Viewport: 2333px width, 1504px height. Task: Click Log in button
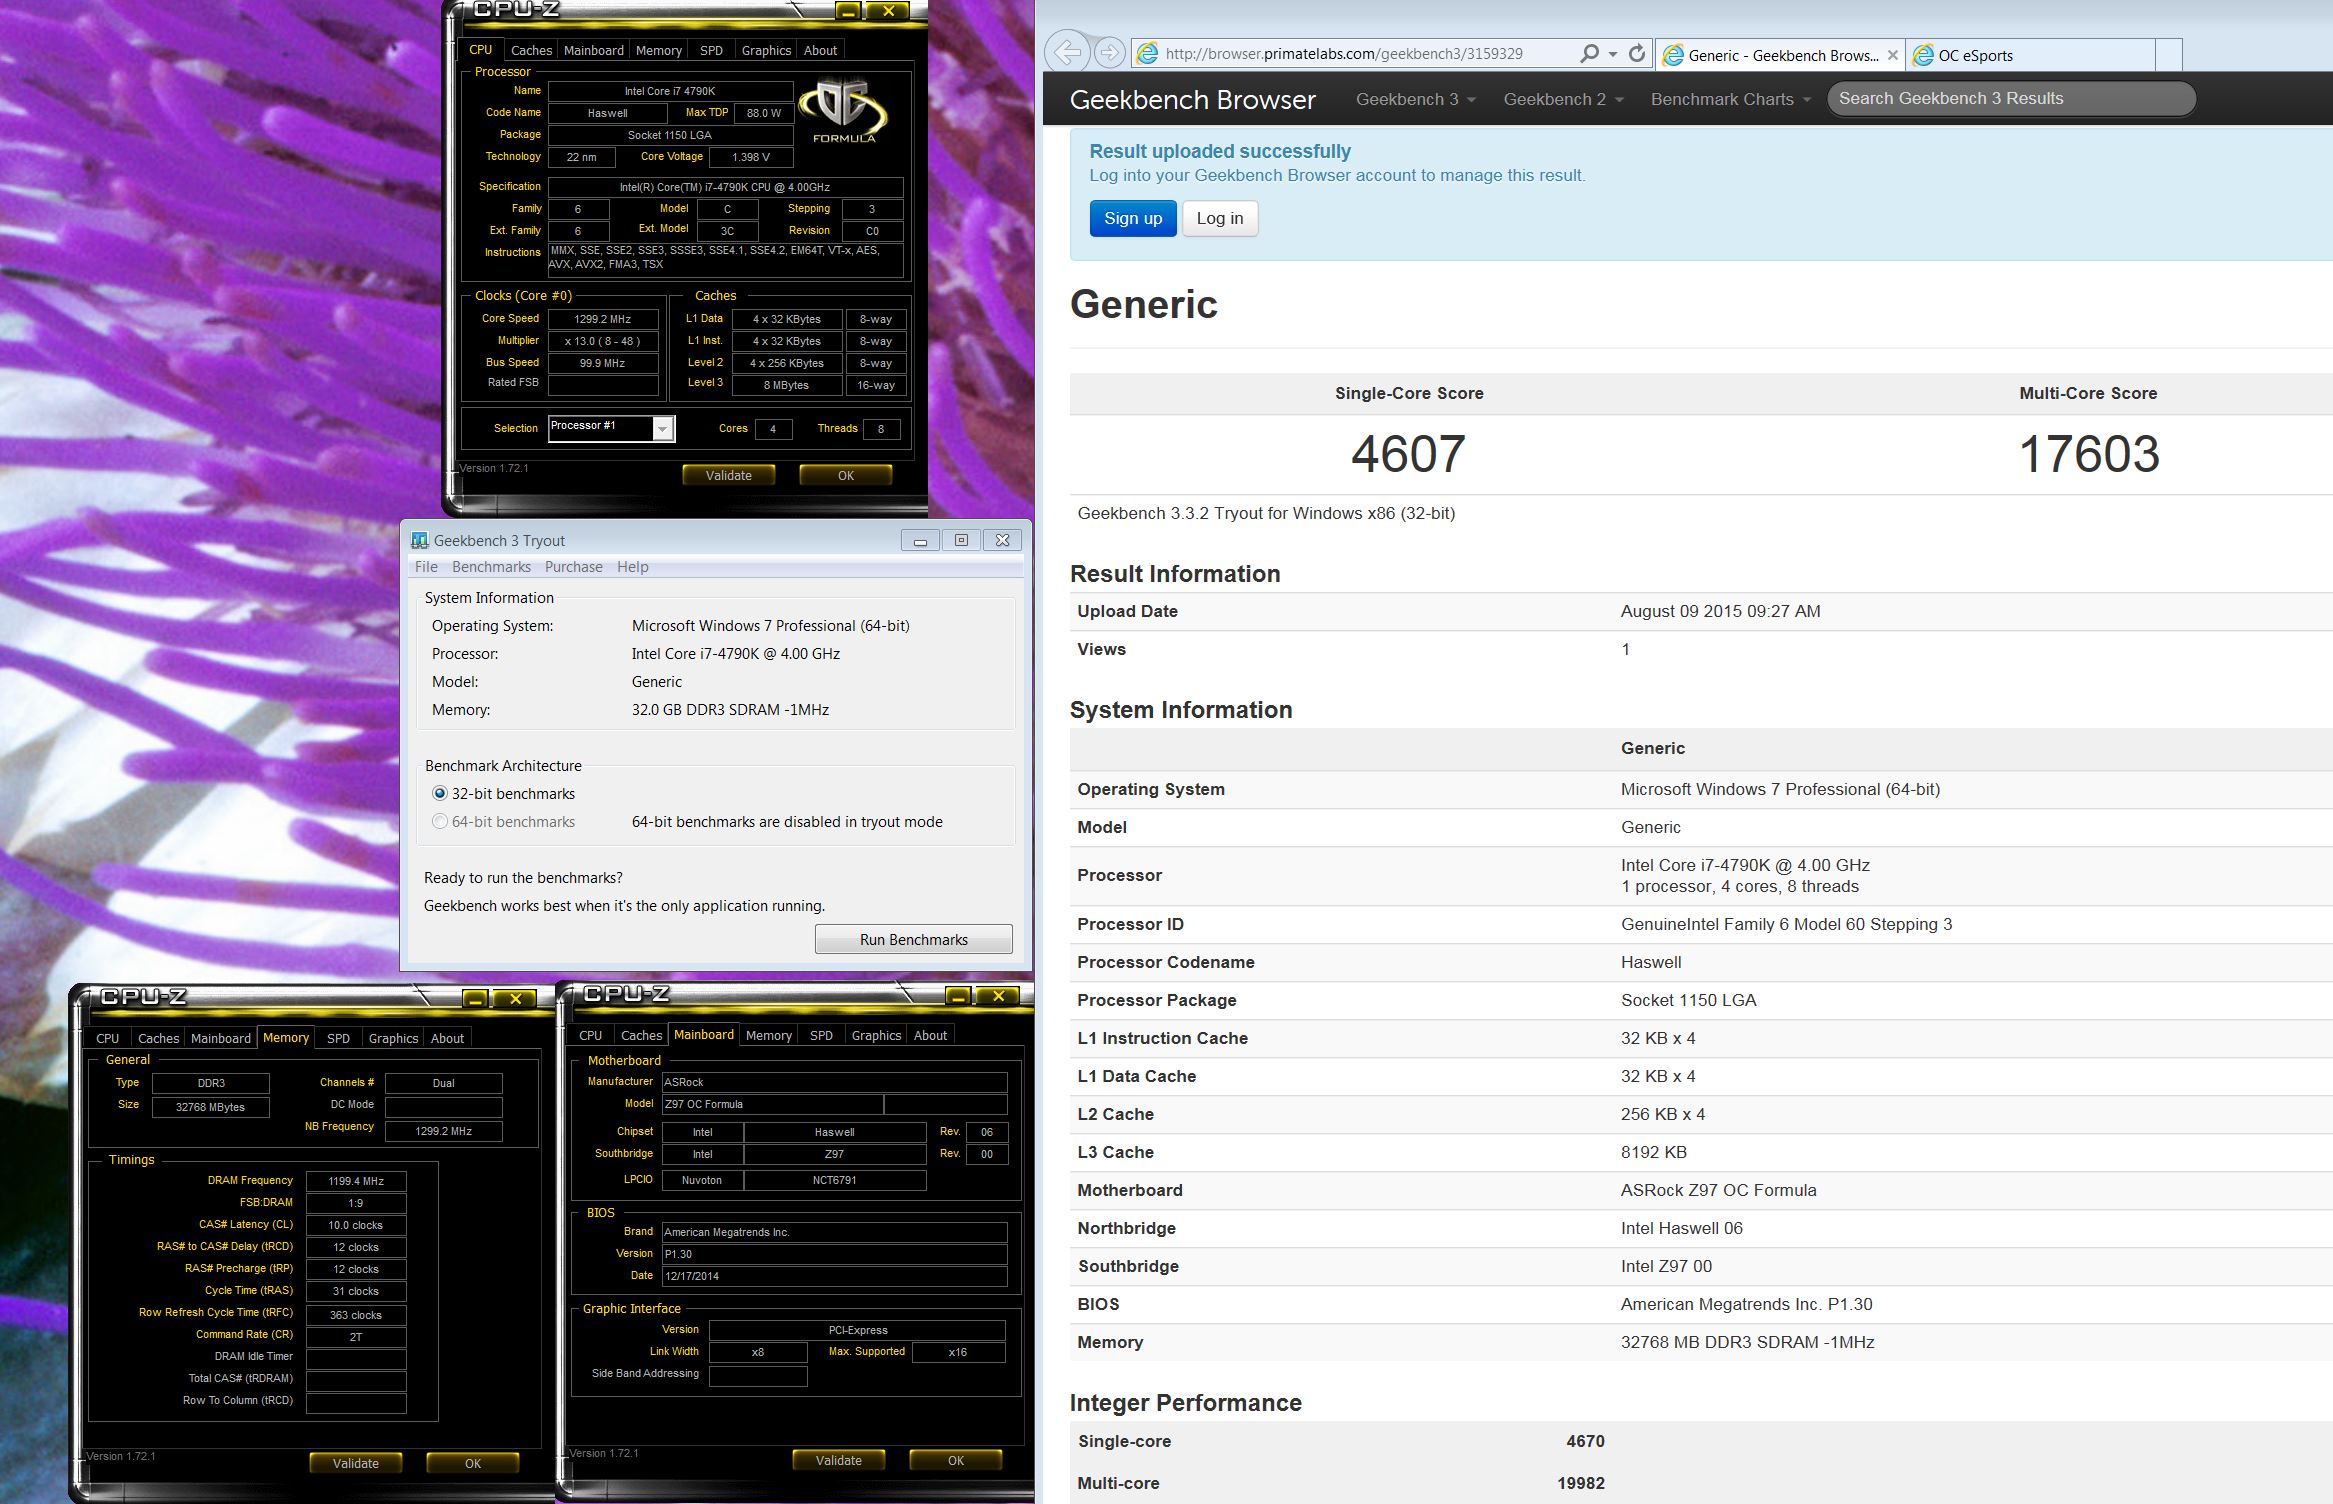click(1220, 218)
